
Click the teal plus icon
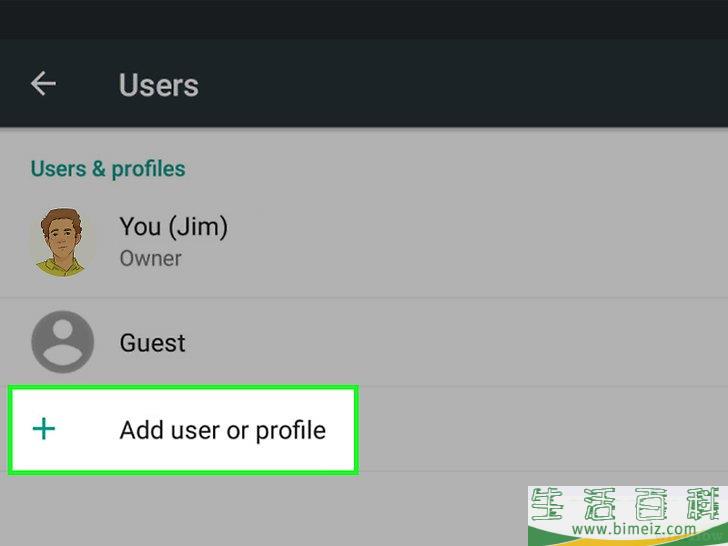(x=44, y=429)
